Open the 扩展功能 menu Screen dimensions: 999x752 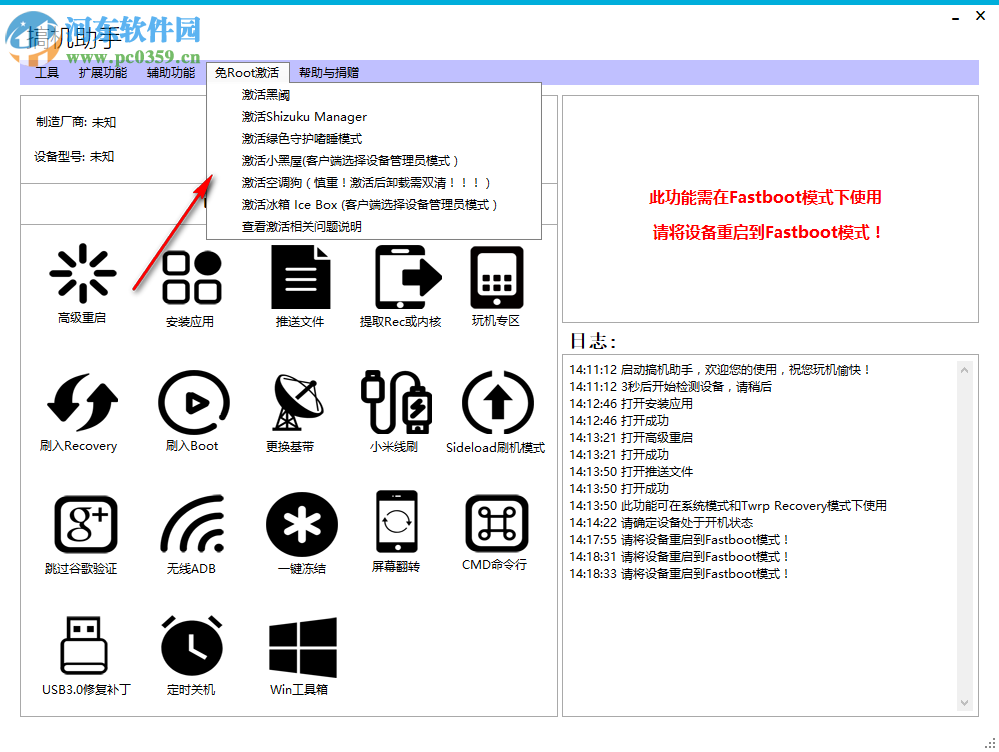click(x=103, y=73)
